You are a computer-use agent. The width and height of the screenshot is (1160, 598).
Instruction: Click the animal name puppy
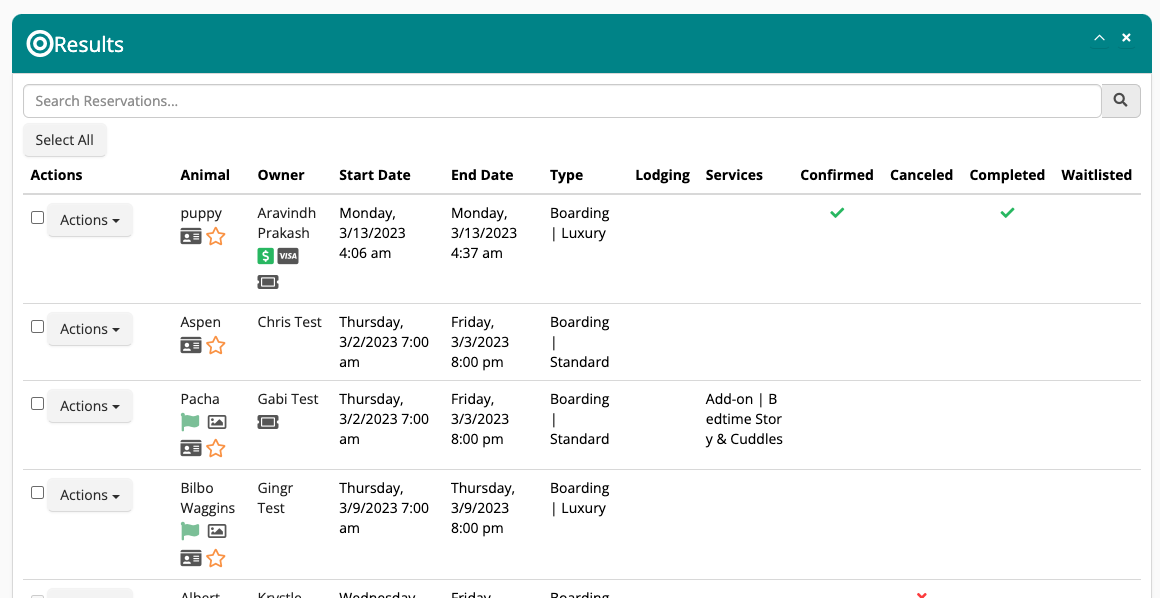pos(201,213)
